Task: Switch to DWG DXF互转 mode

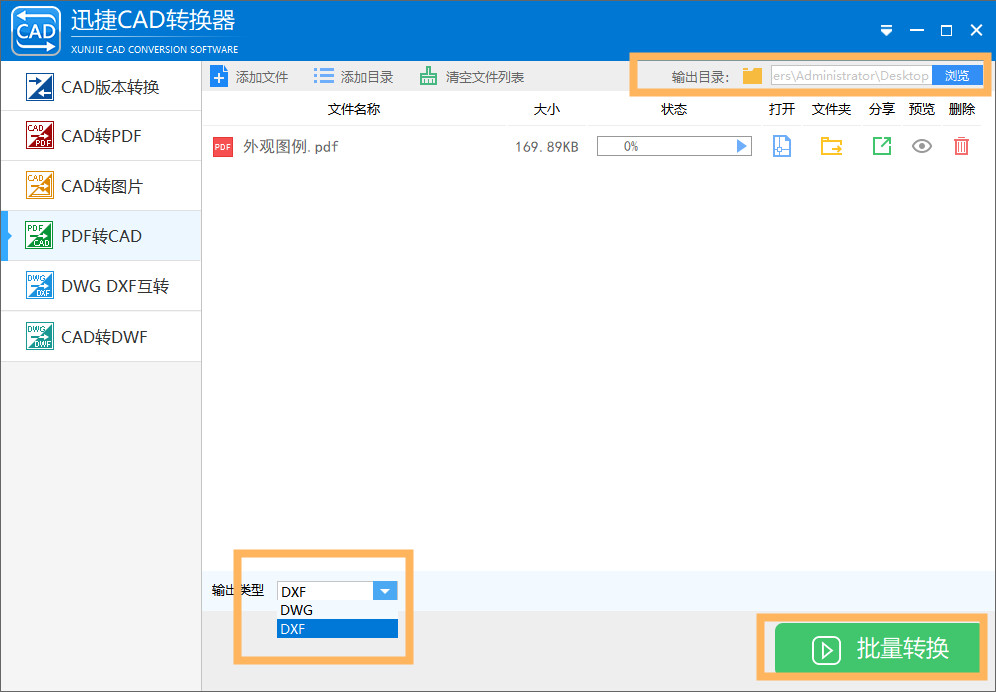Action: coord(101,286)
